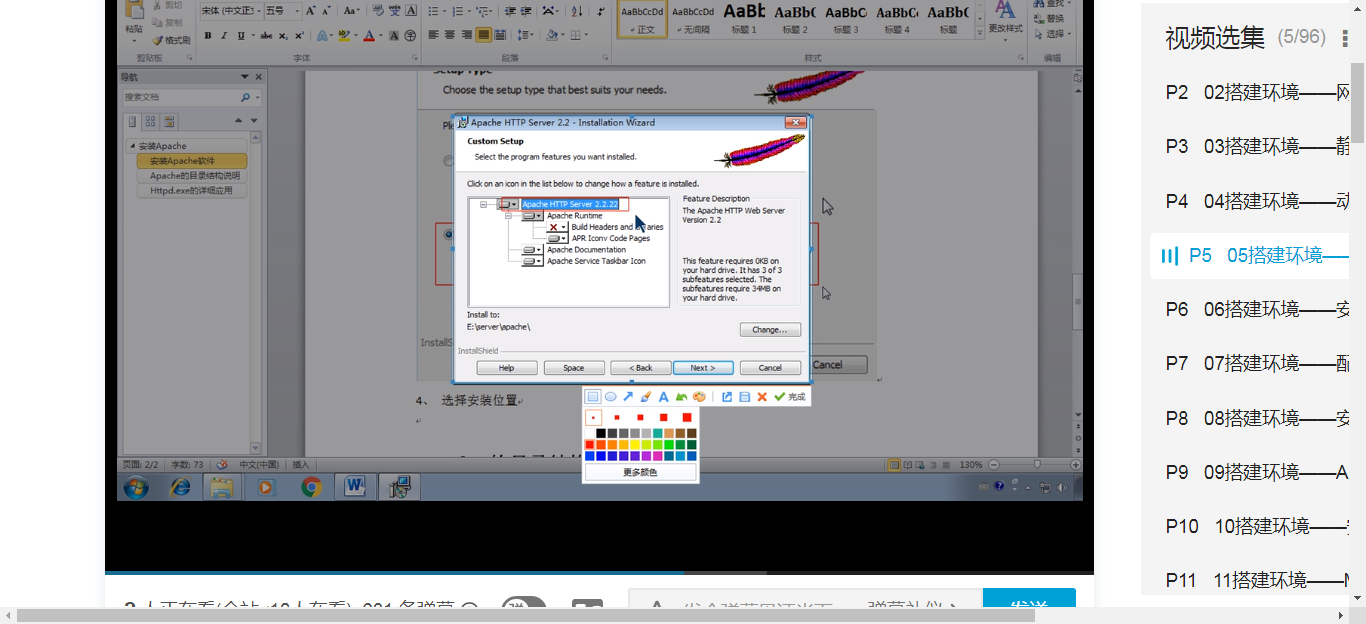Open P9 09搭建环境 in video list
This screenshot has width=1366, height=624.
[1258, 472]
